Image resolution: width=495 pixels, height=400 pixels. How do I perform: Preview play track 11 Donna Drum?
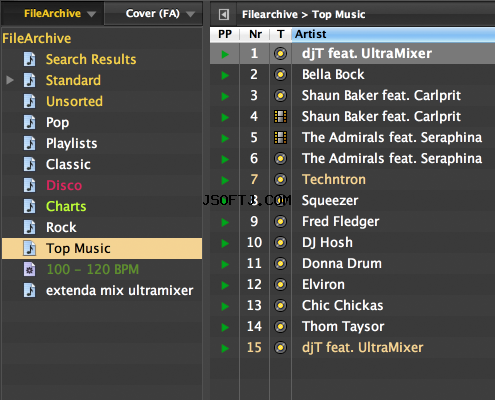point(225,264)
